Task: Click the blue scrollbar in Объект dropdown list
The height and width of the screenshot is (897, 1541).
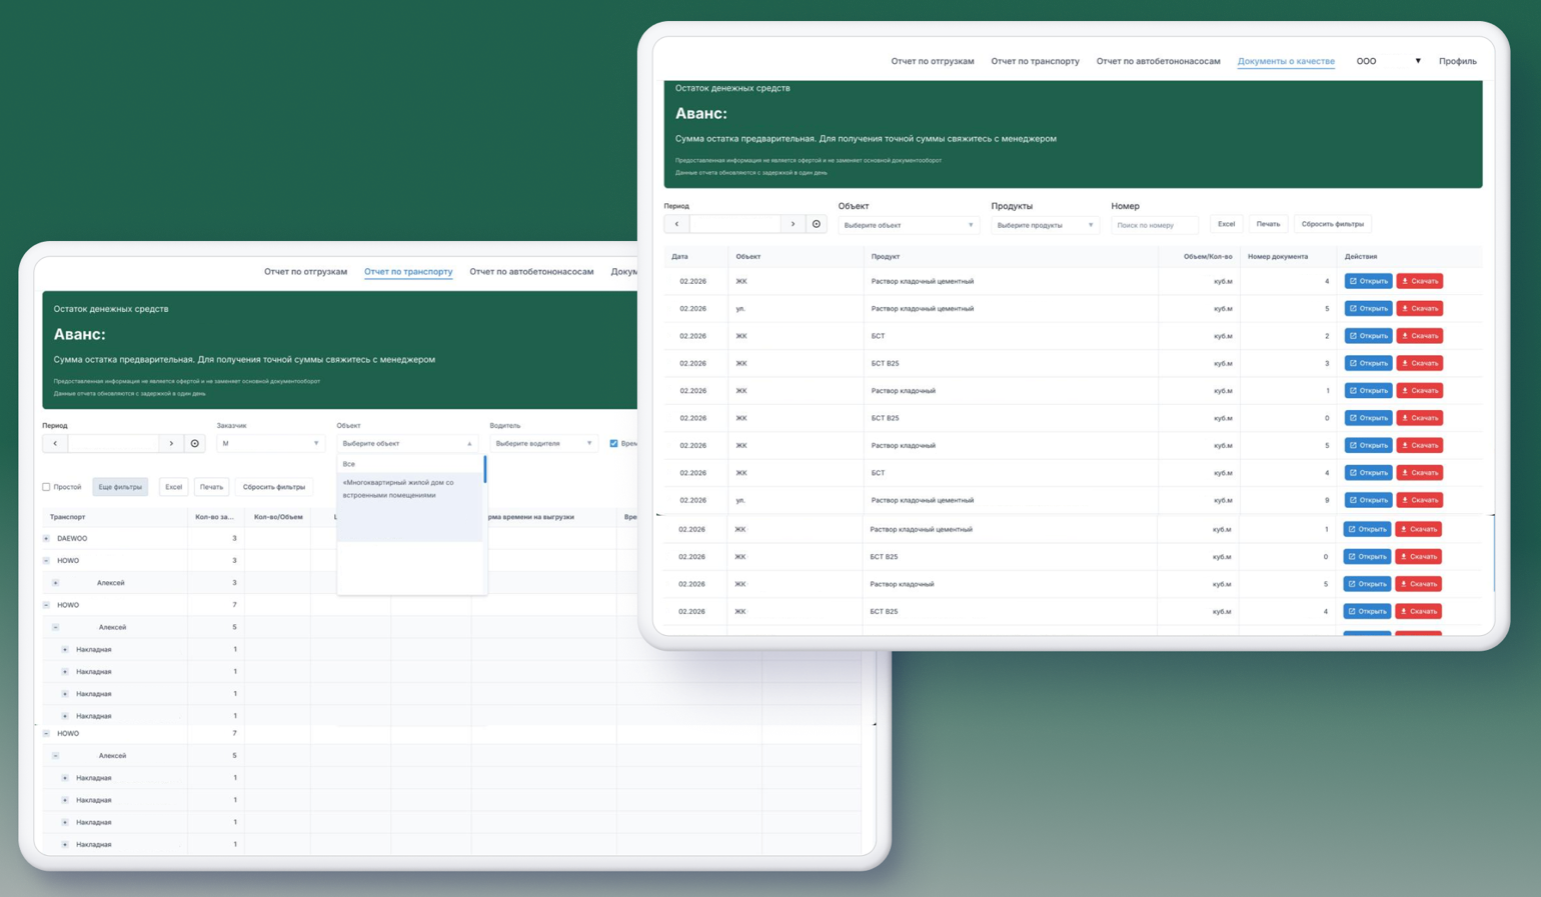Action: (x=485, y=469)
